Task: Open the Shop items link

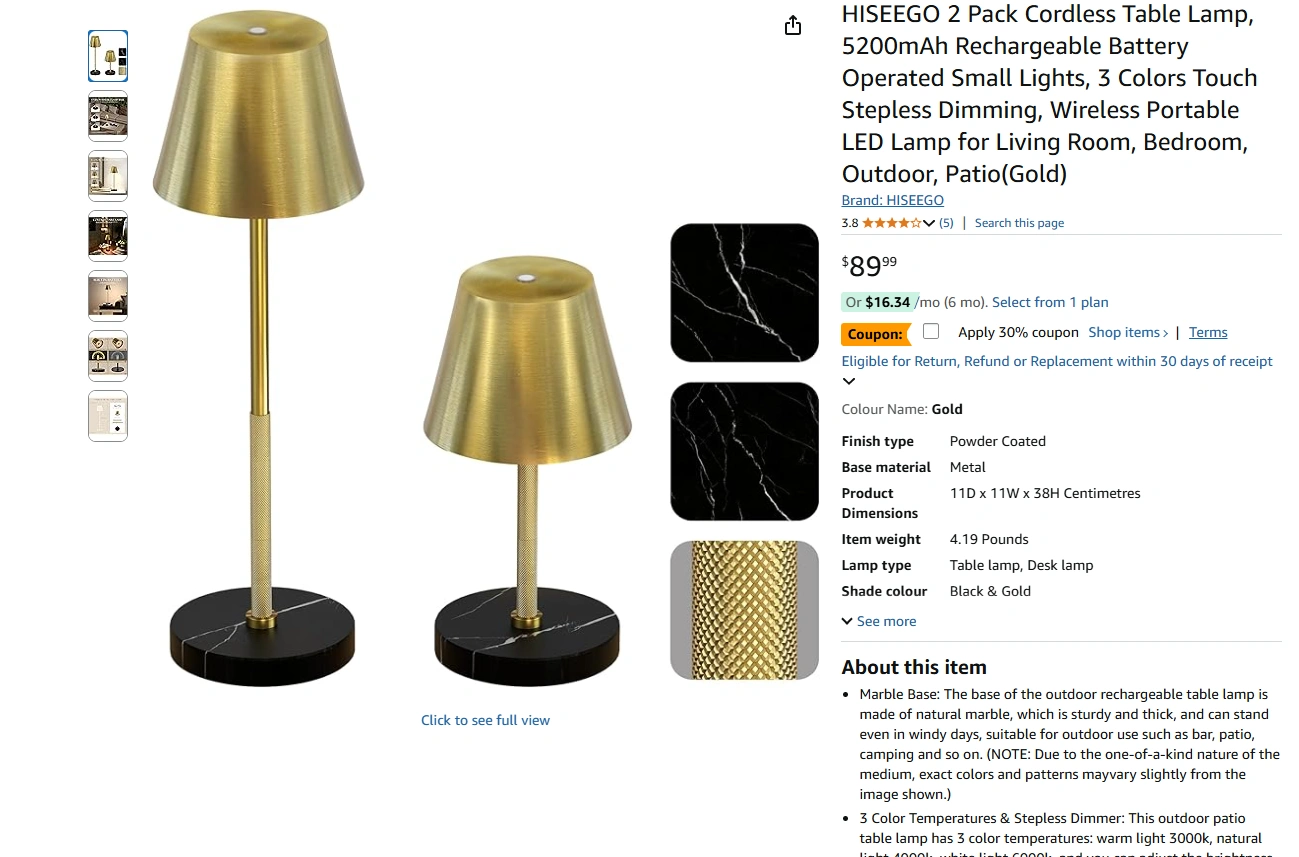Action: (x=1128, y=332)
